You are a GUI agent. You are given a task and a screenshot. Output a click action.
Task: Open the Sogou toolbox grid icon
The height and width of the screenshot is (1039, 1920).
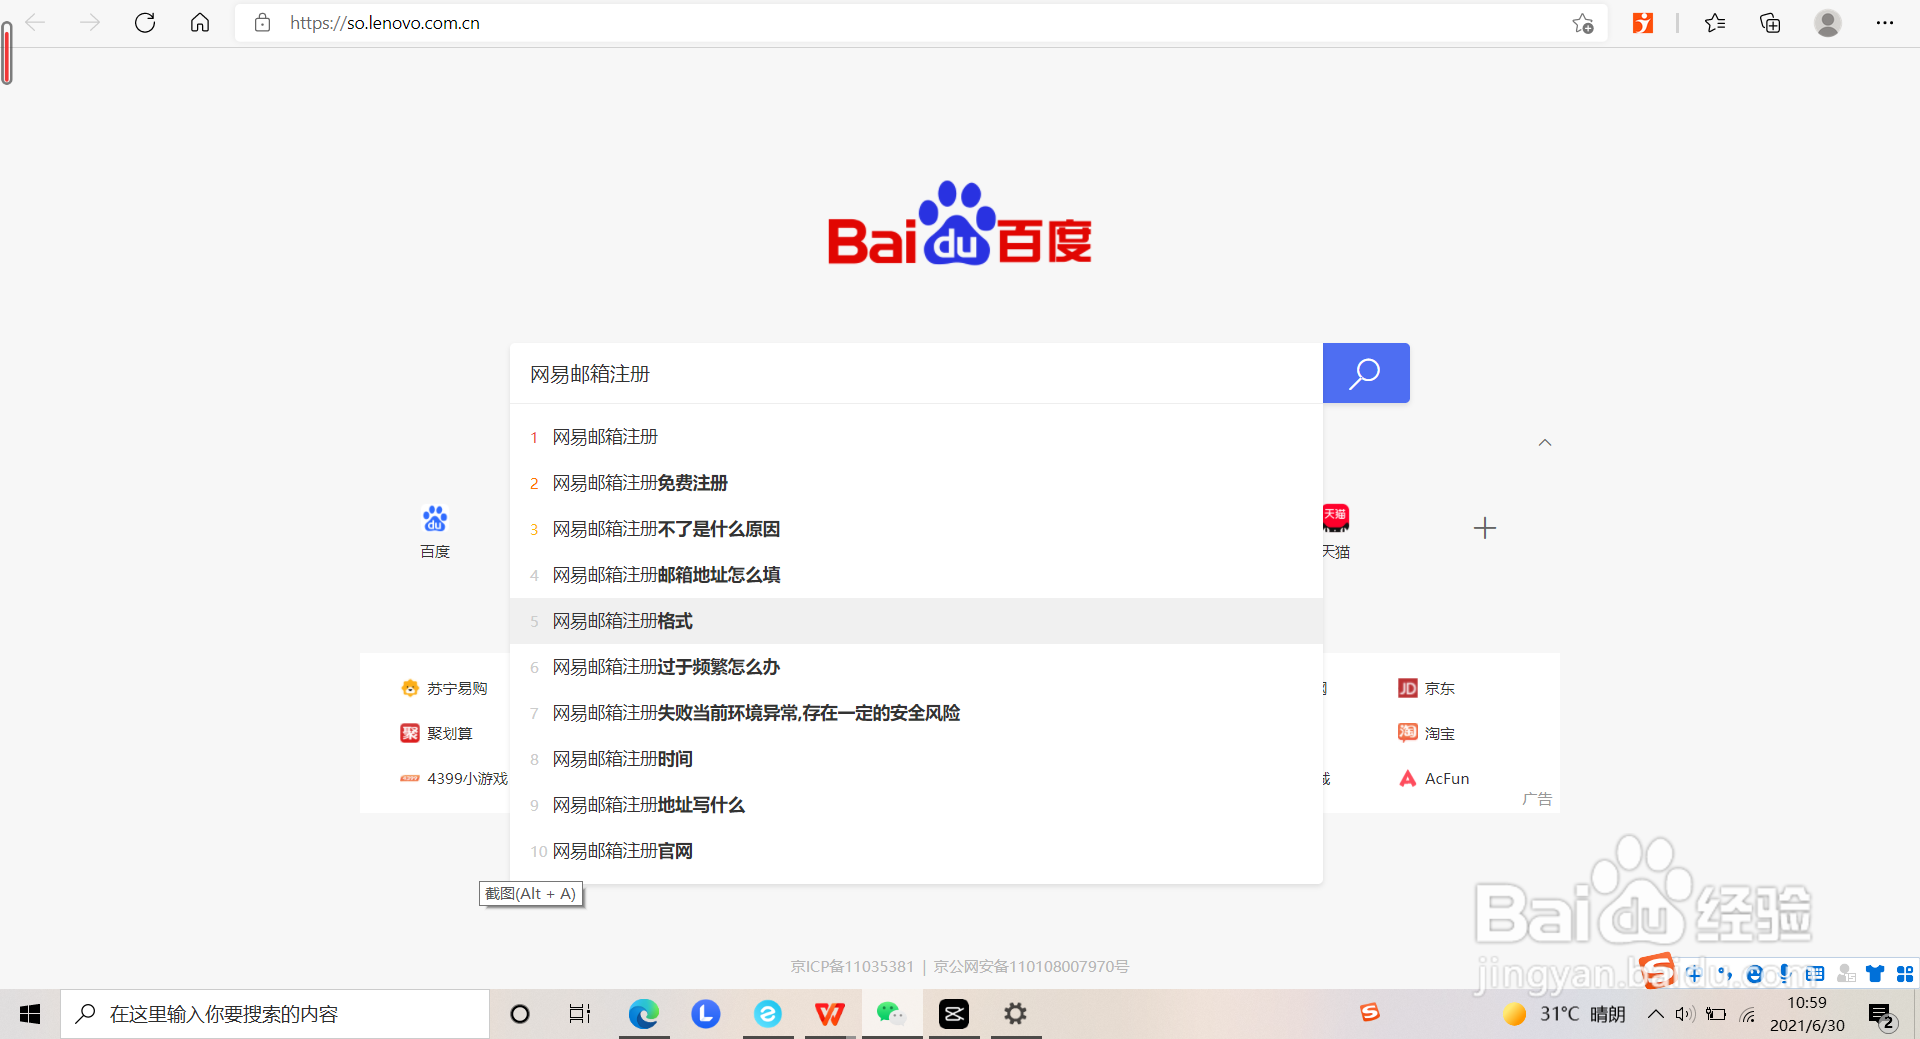(1906, 974)
